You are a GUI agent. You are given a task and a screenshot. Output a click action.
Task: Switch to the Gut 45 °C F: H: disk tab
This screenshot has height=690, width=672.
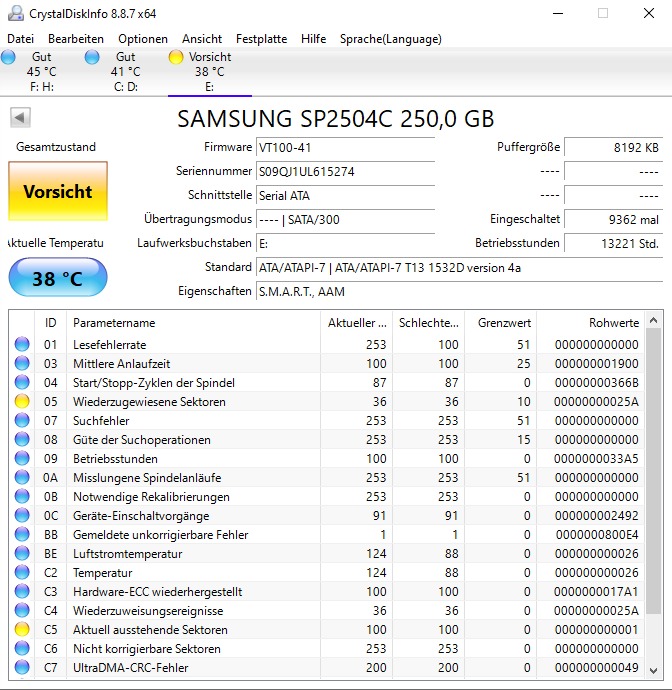pos(42,71)
